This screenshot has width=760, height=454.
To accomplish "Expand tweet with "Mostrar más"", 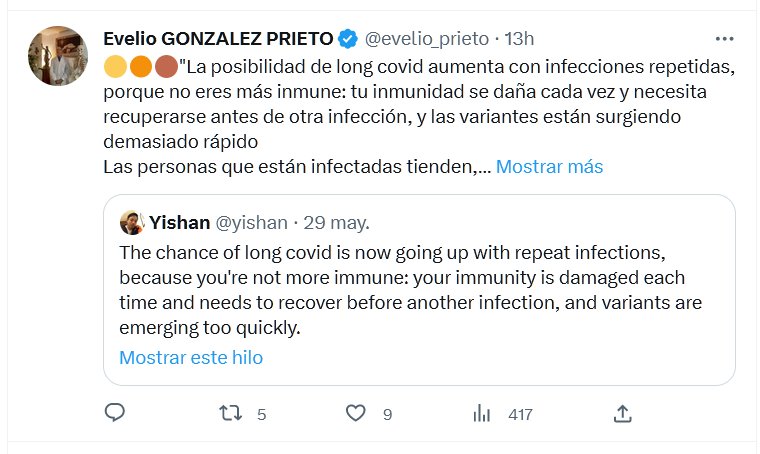I will coord(549,166).
